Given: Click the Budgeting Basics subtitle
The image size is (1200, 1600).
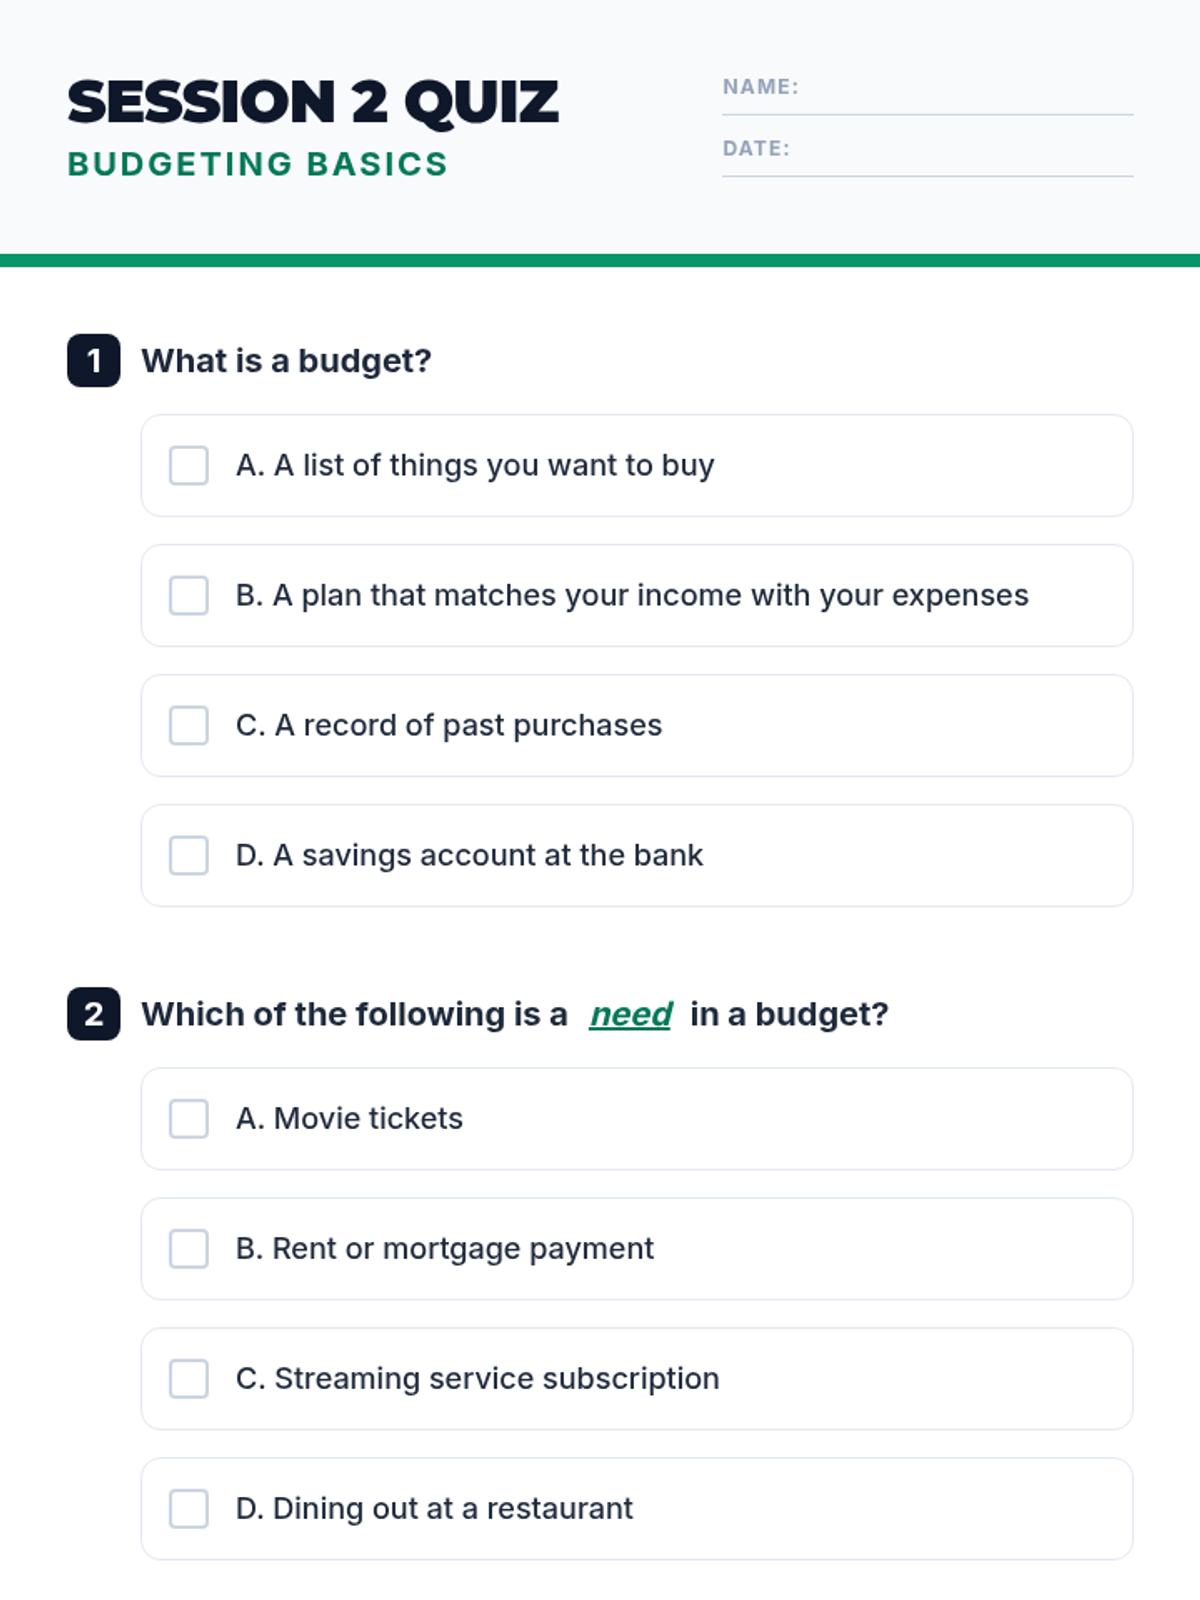Looking at the screenshot, I should (258, 164).
